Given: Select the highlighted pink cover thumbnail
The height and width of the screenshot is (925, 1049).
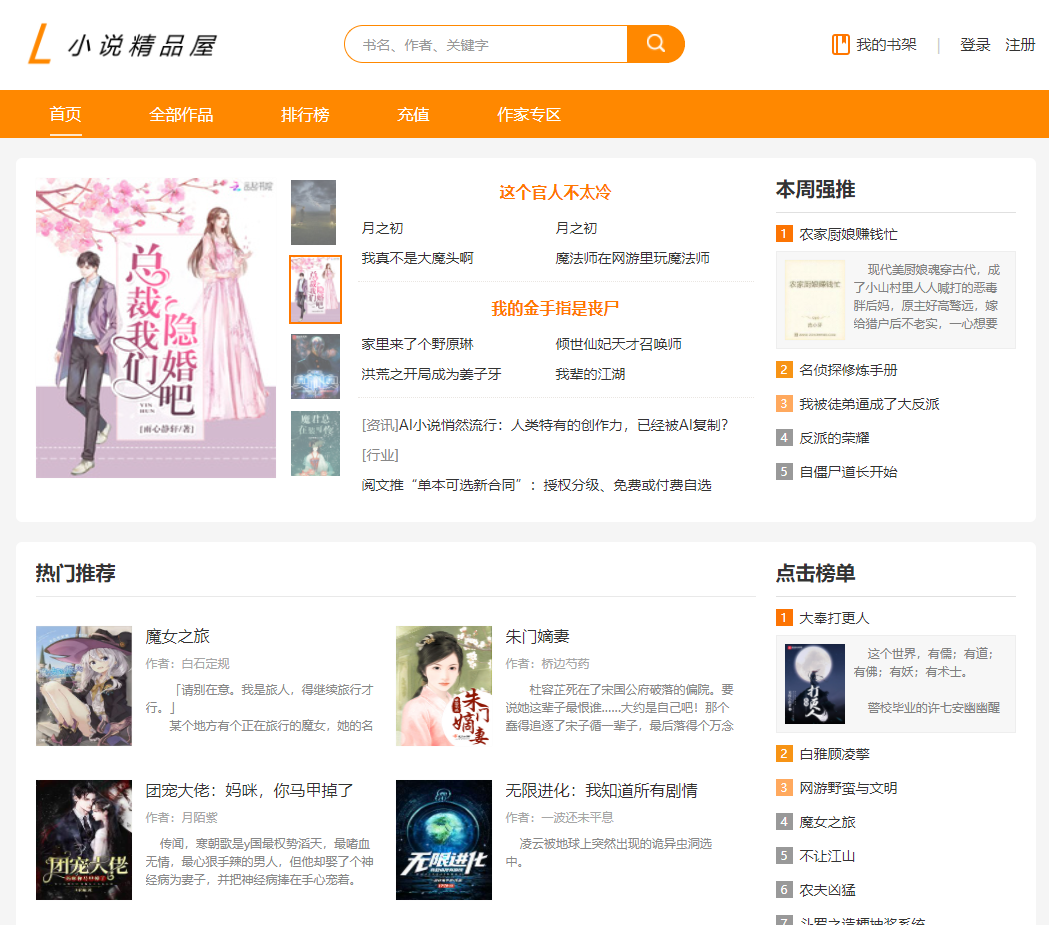Looking at the screenshot, I should coord(315,290).
